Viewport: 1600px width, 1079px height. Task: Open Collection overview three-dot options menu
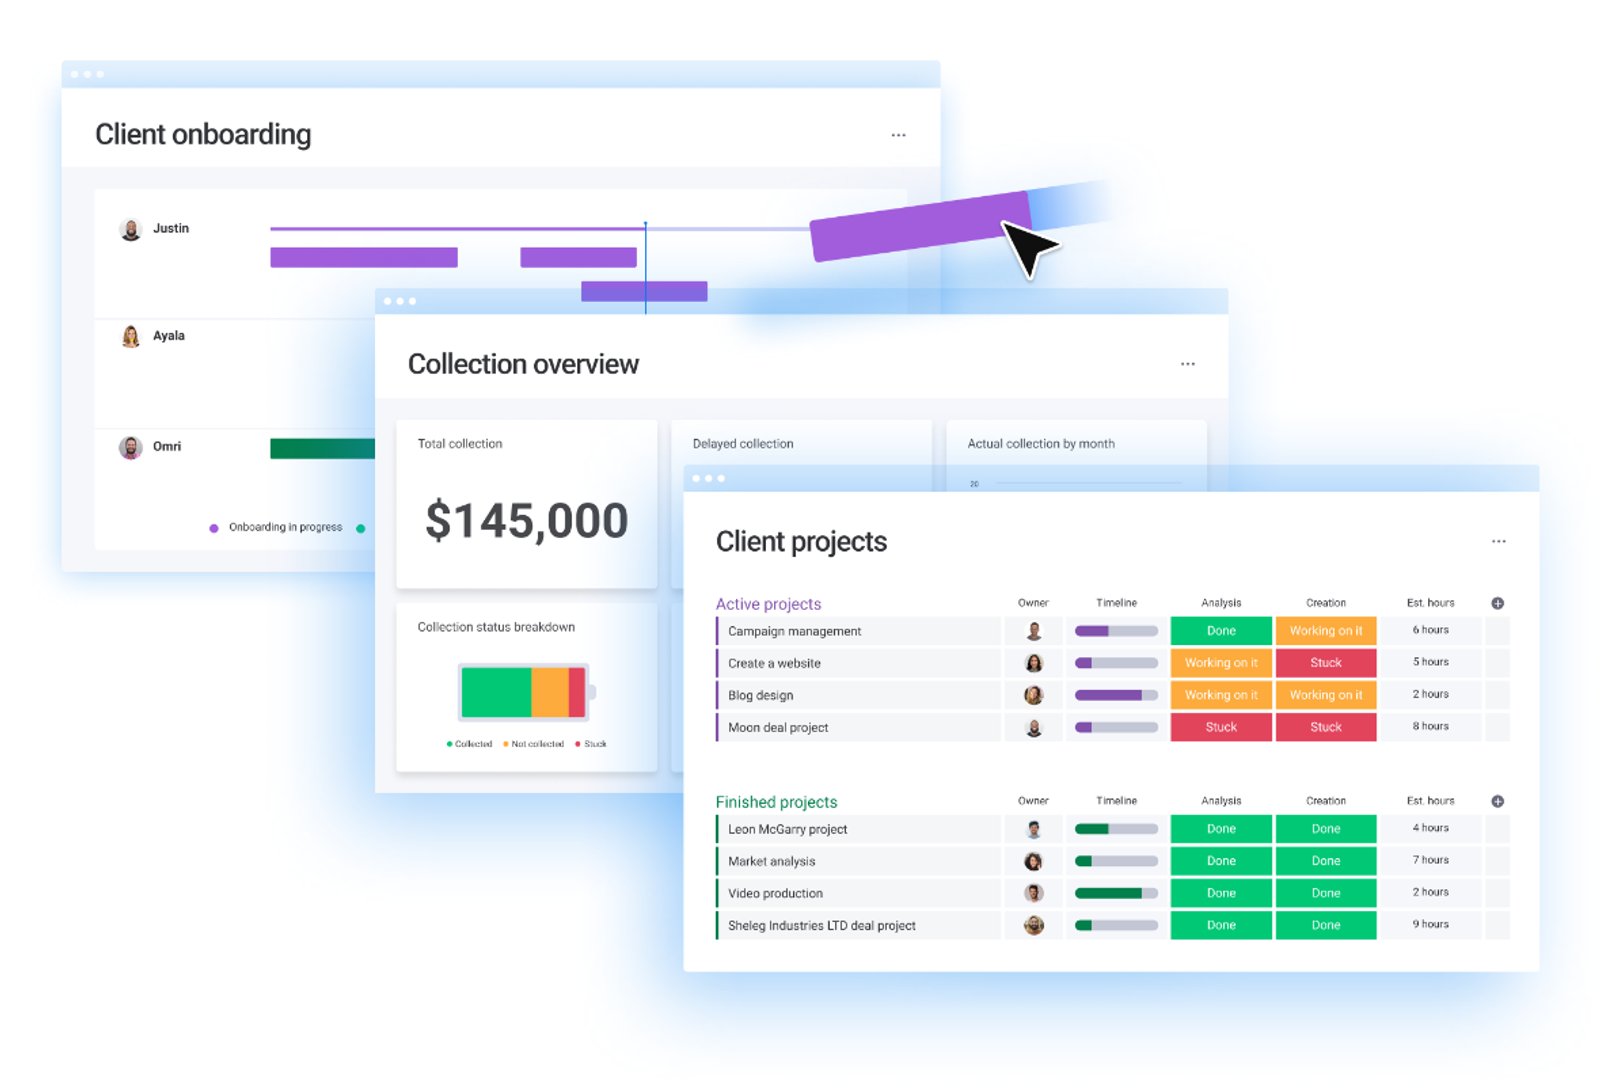point(1187,364)
